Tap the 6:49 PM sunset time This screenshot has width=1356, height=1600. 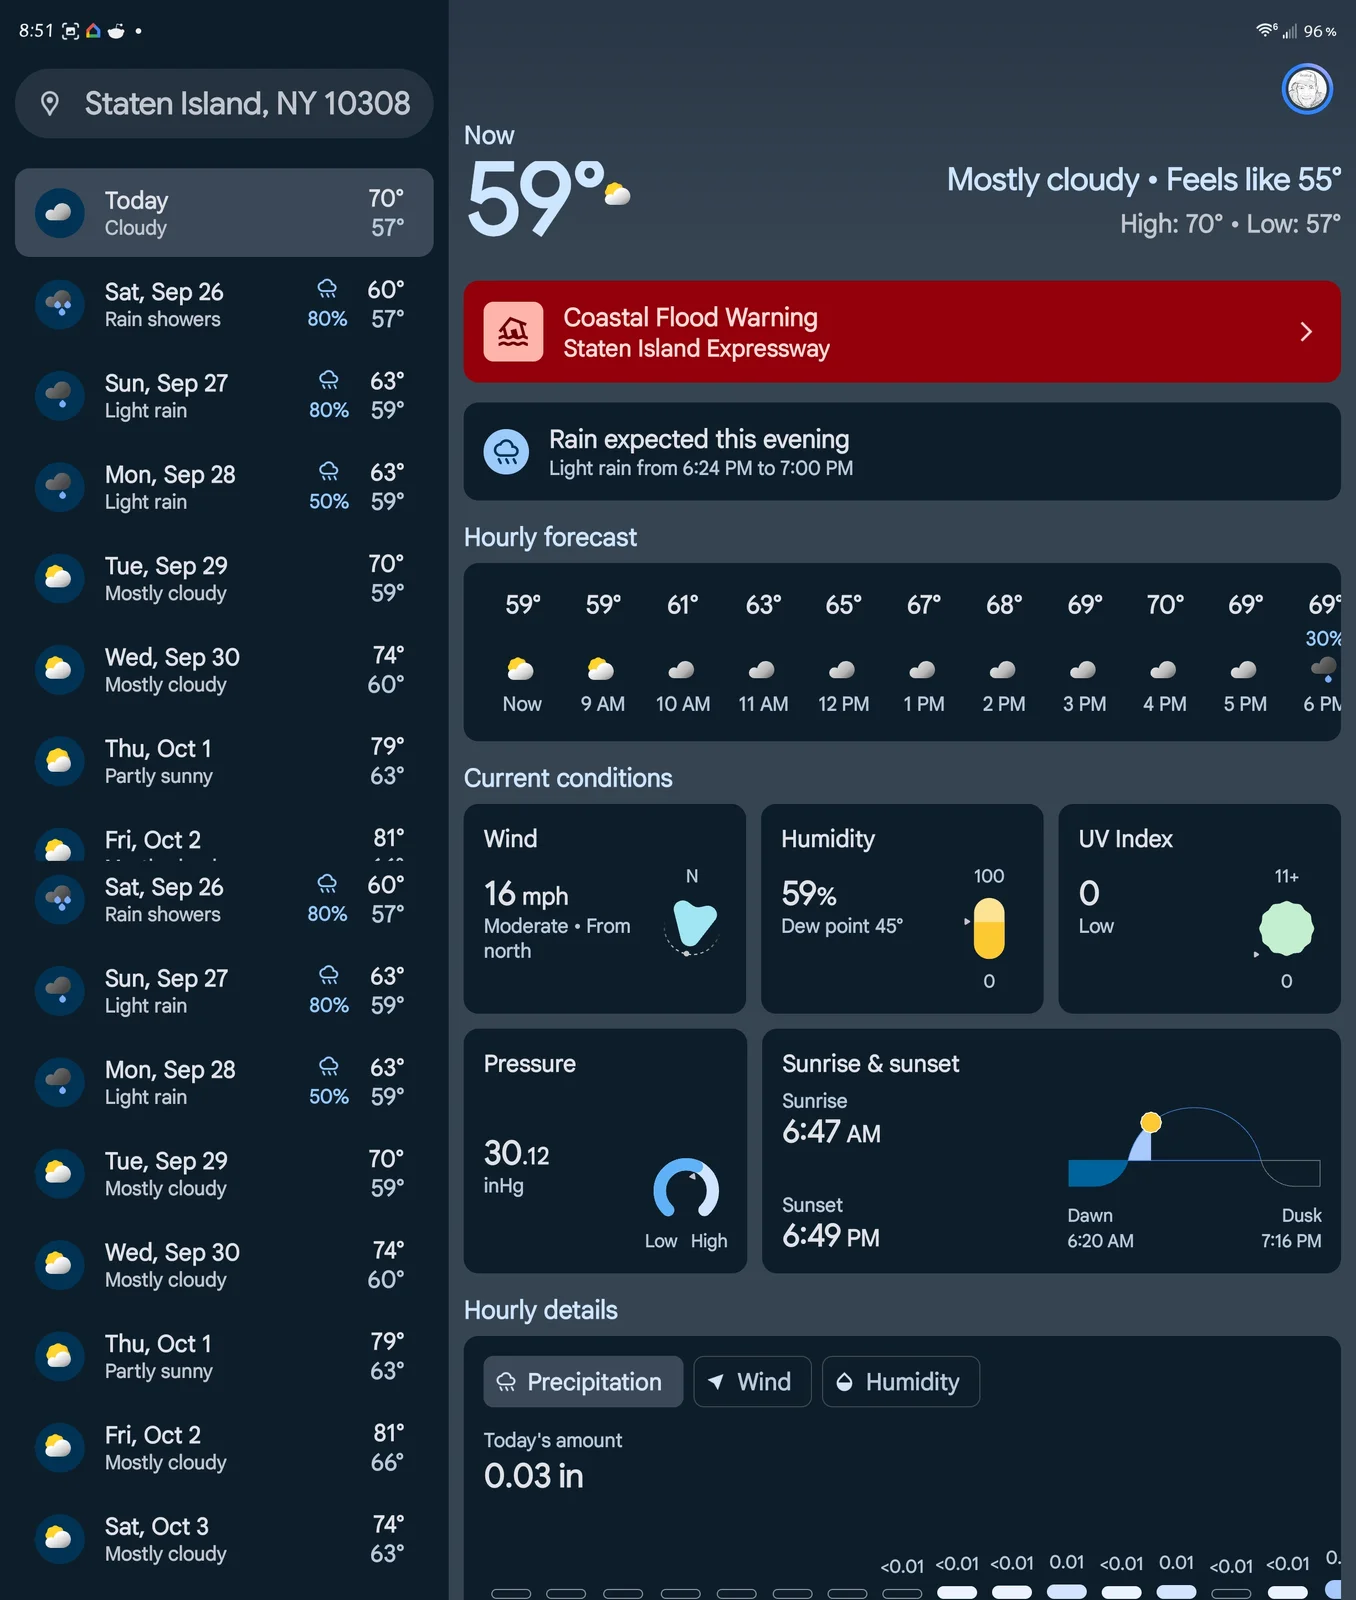[831, 1236]
